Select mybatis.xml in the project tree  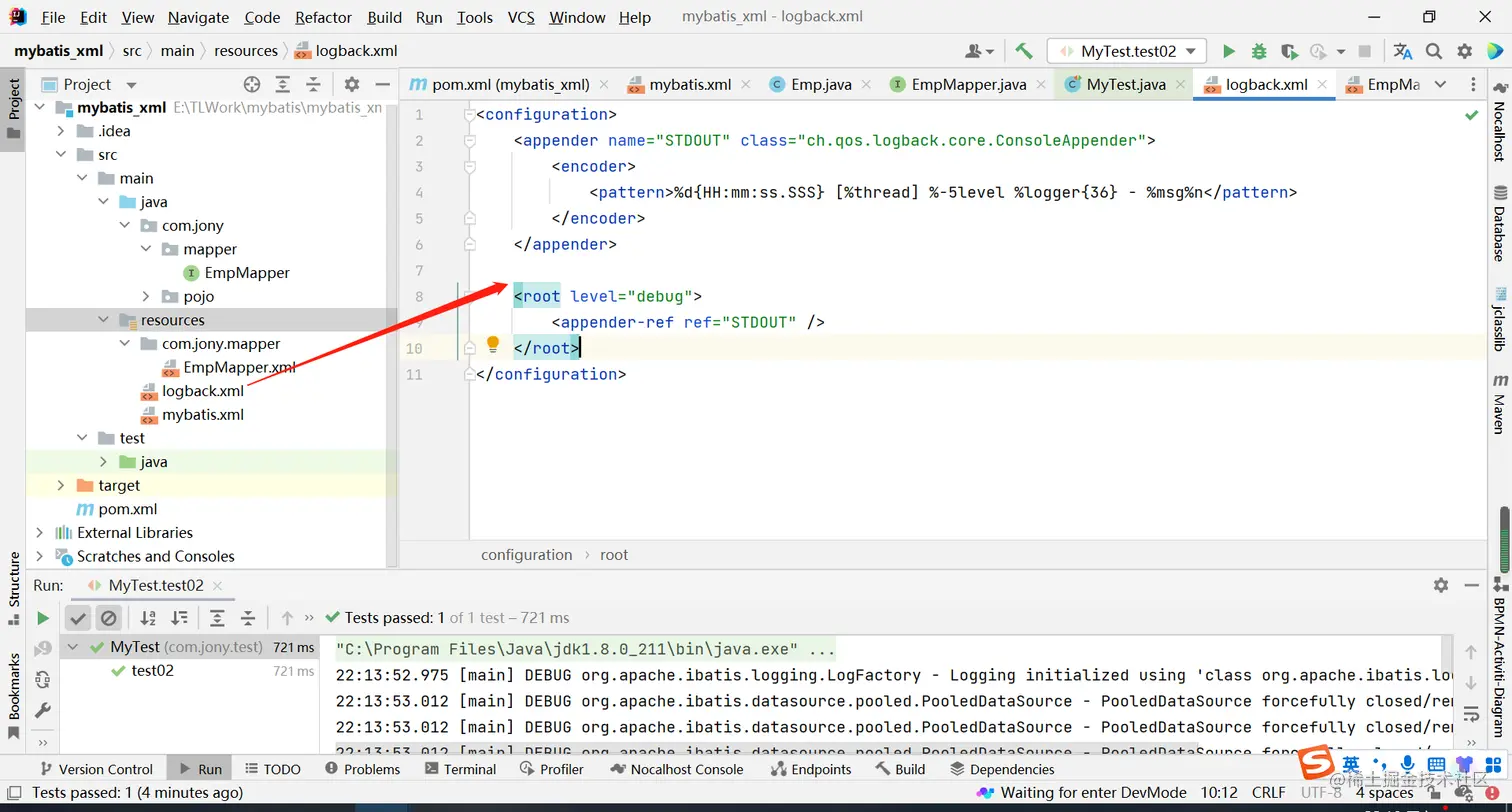(x=203, y=415)
